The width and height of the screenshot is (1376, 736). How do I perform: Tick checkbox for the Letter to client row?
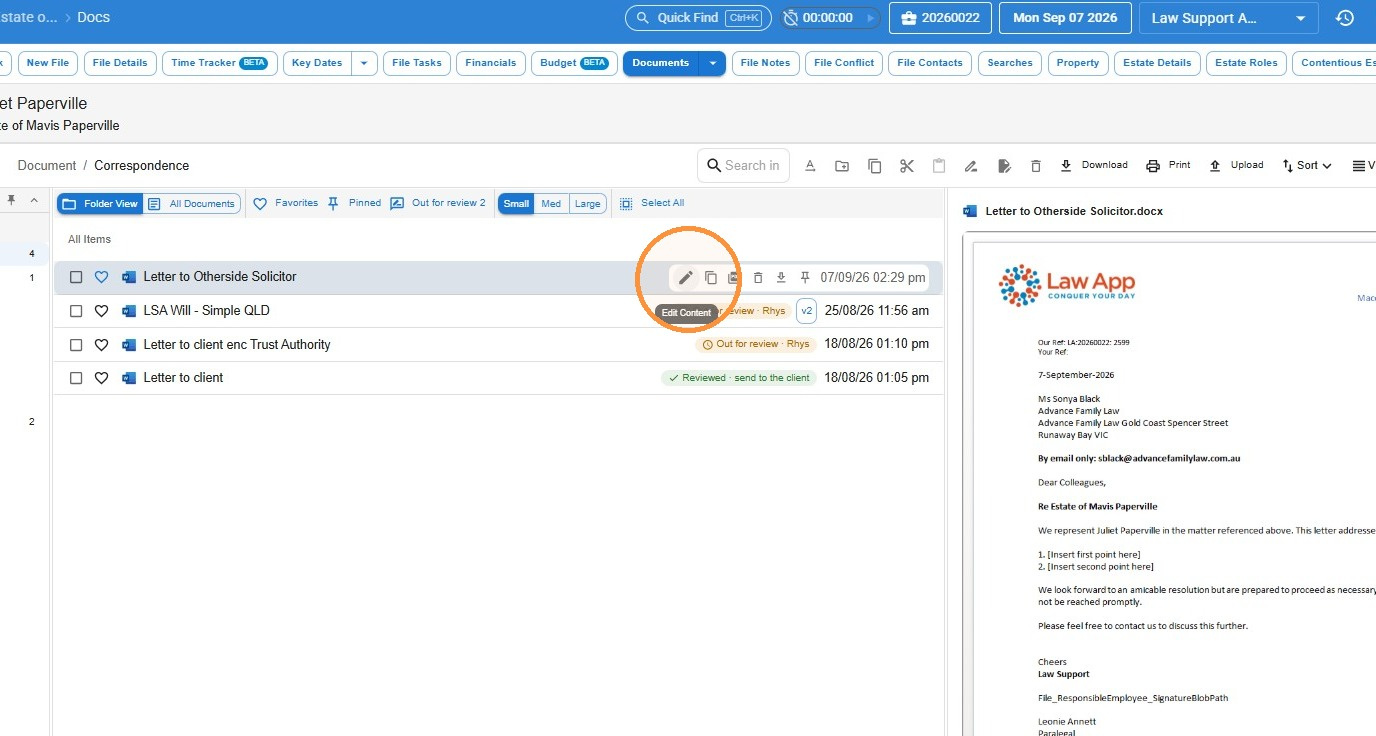76,378
